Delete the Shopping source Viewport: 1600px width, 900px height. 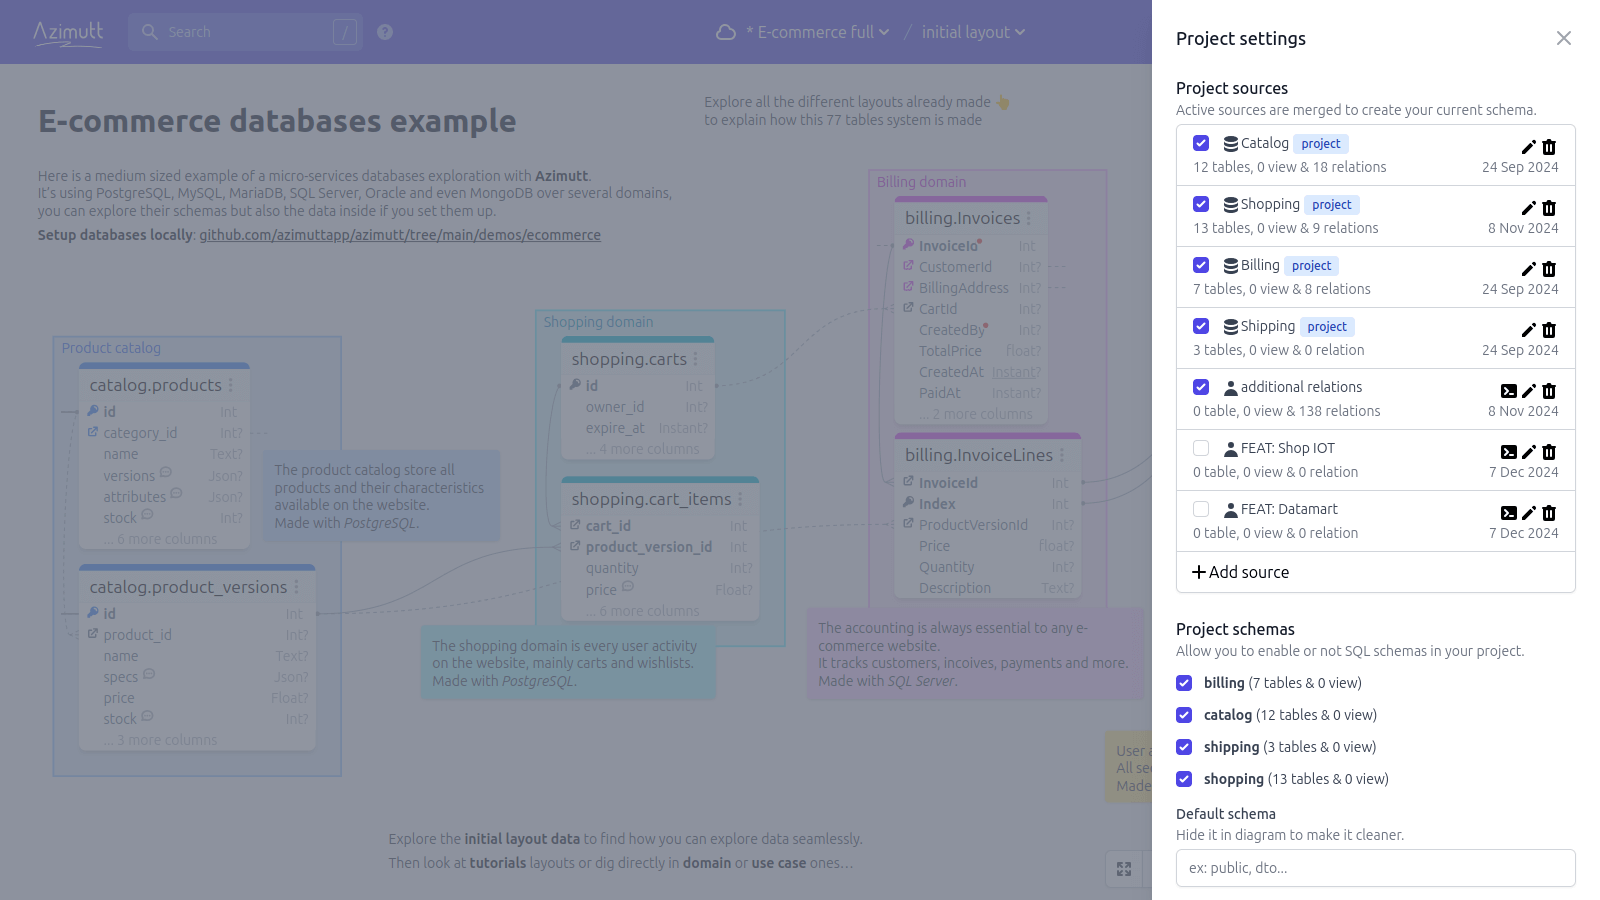(1549, 208)
